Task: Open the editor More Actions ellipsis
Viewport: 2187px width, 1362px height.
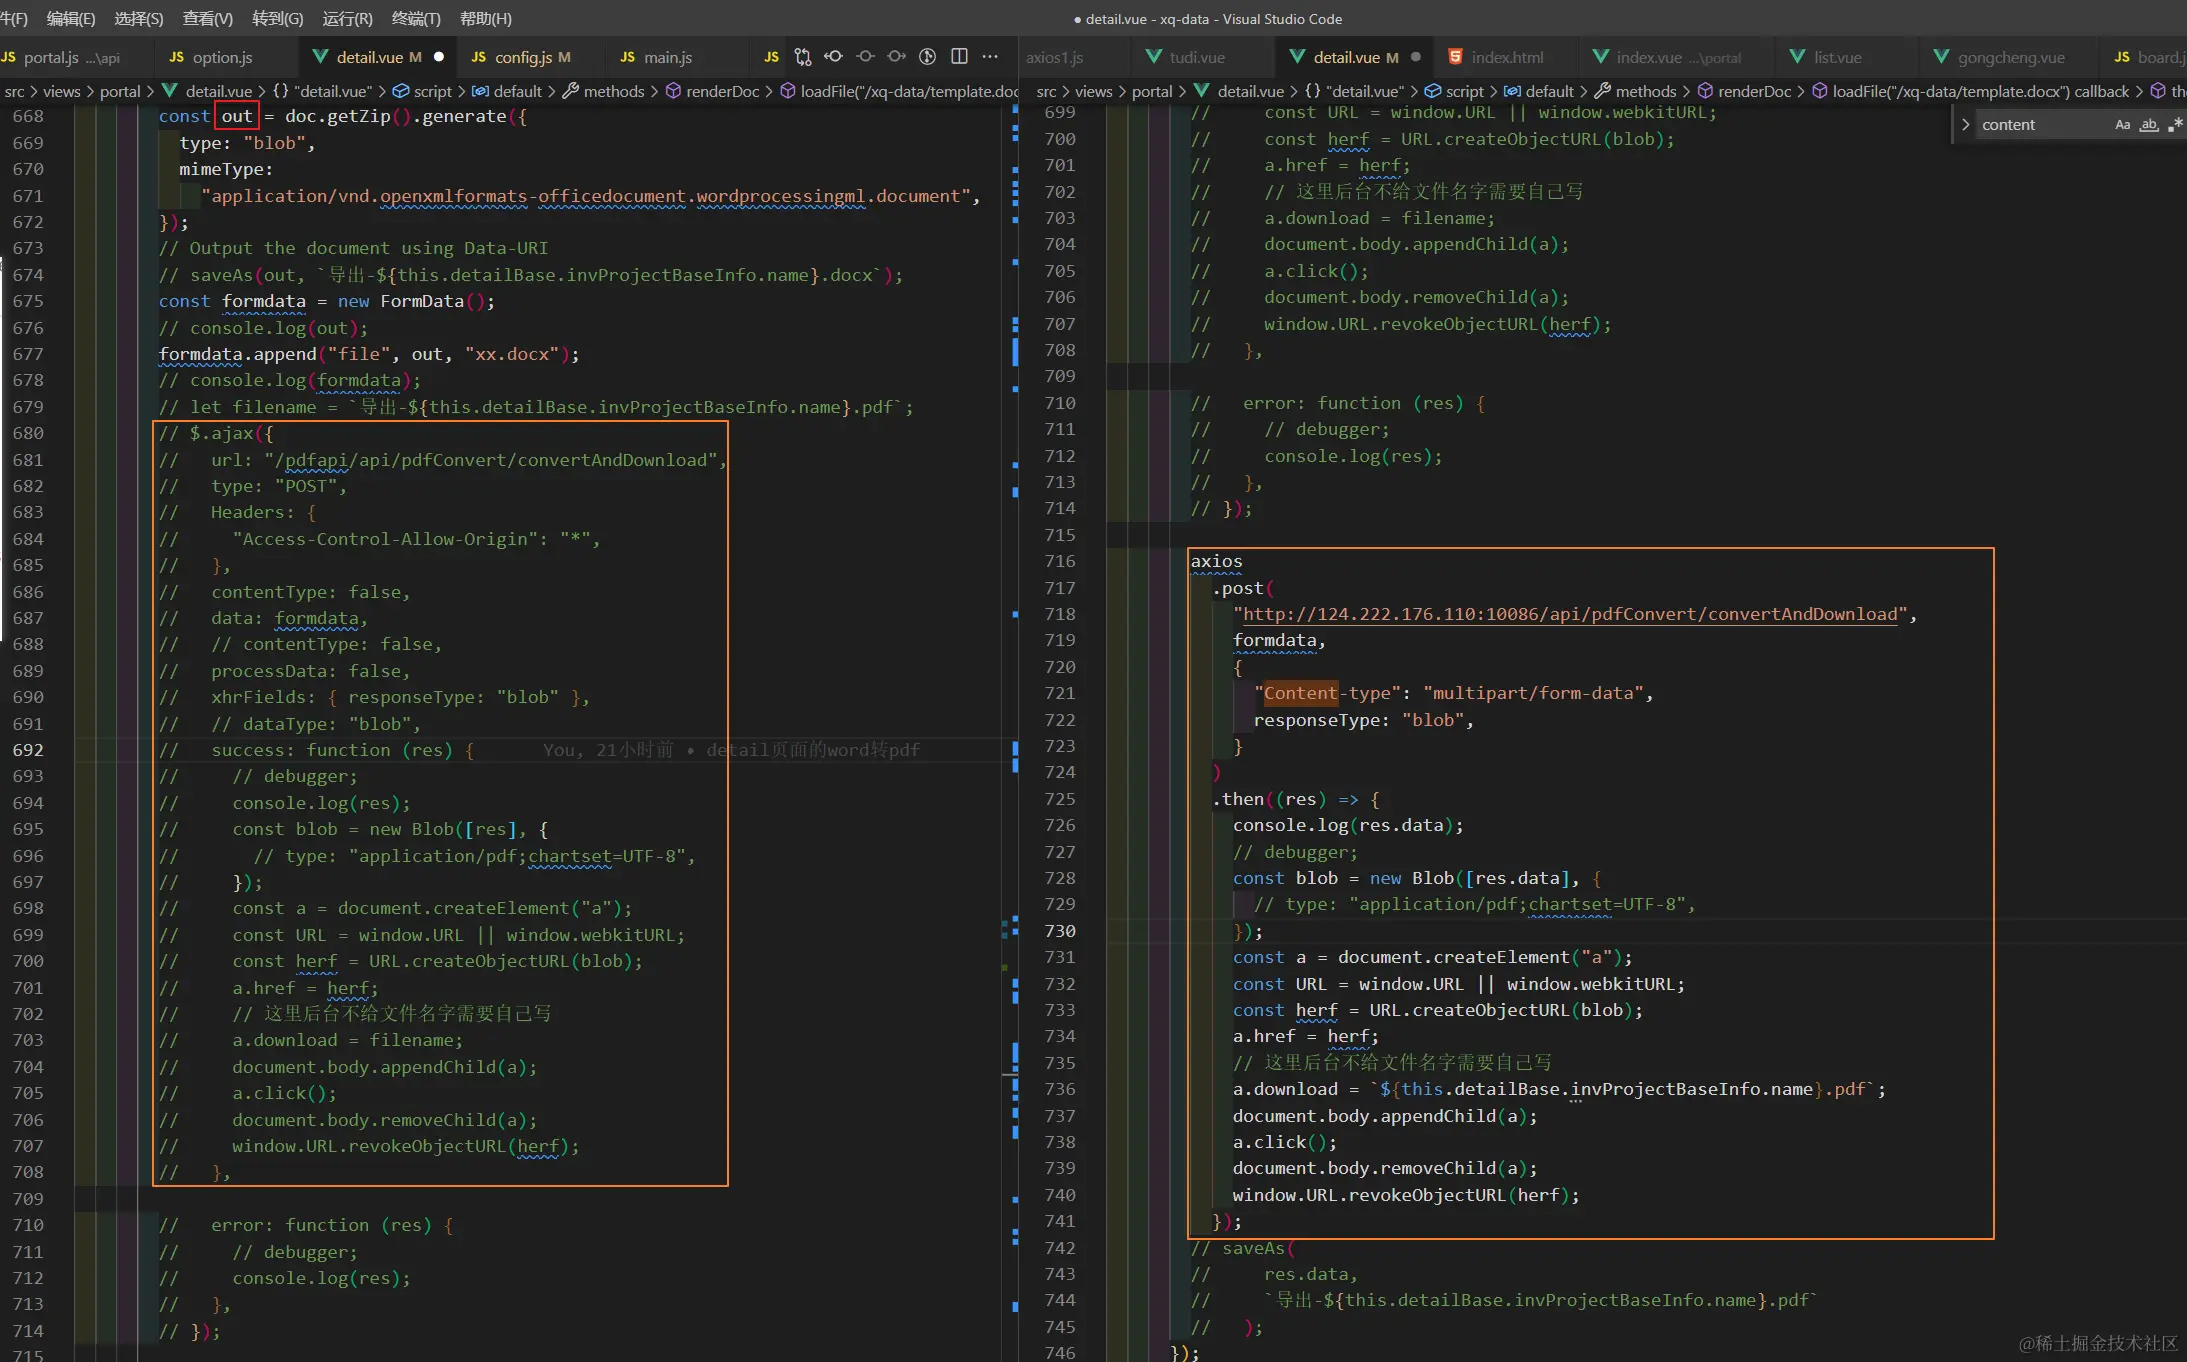Action: coord(990,57)
